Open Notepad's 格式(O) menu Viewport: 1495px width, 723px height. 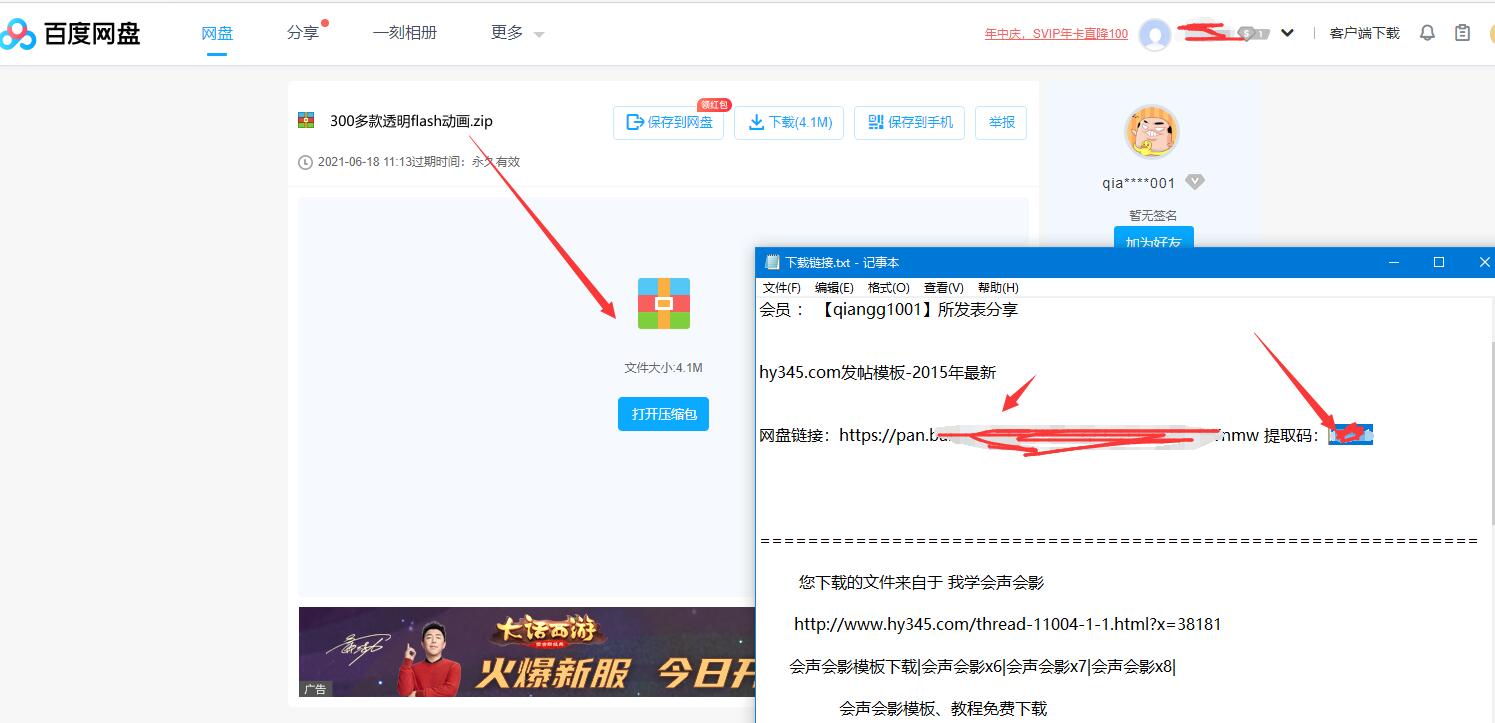click(889, 287)
